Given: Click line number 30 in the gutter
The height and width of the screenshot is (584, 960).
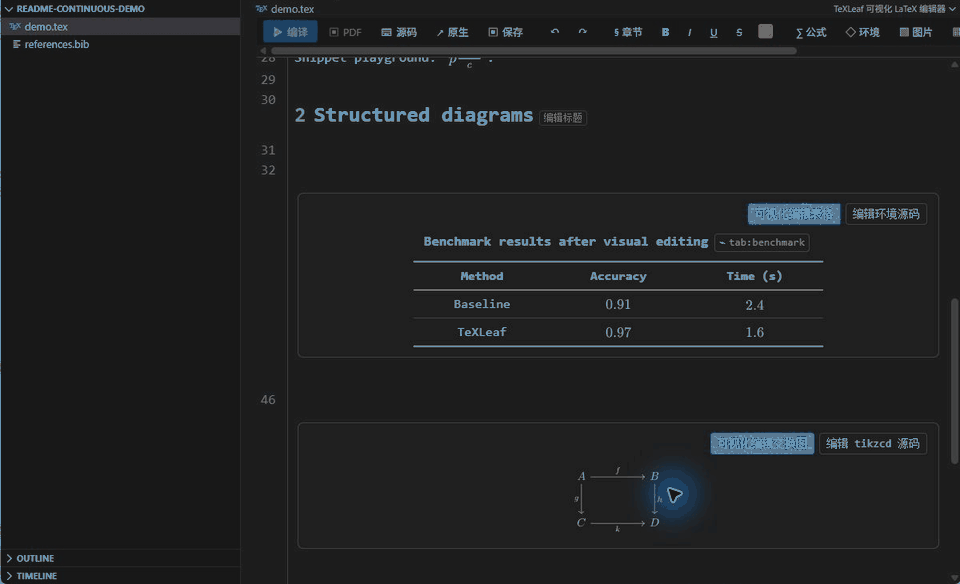Looking at the screenshot, I should [268, 100].
